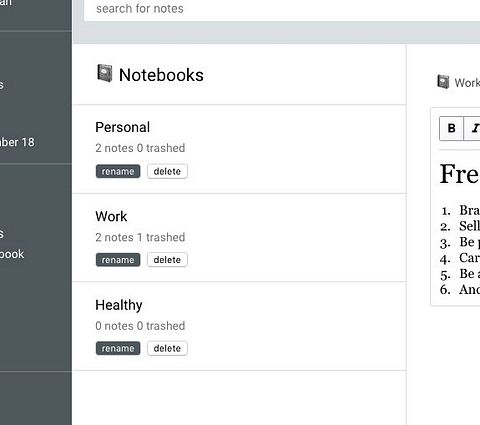This screenshot has width=480, height=425.
Task: Select the sidebar item ending in 'book'
Action: (12, 254)
